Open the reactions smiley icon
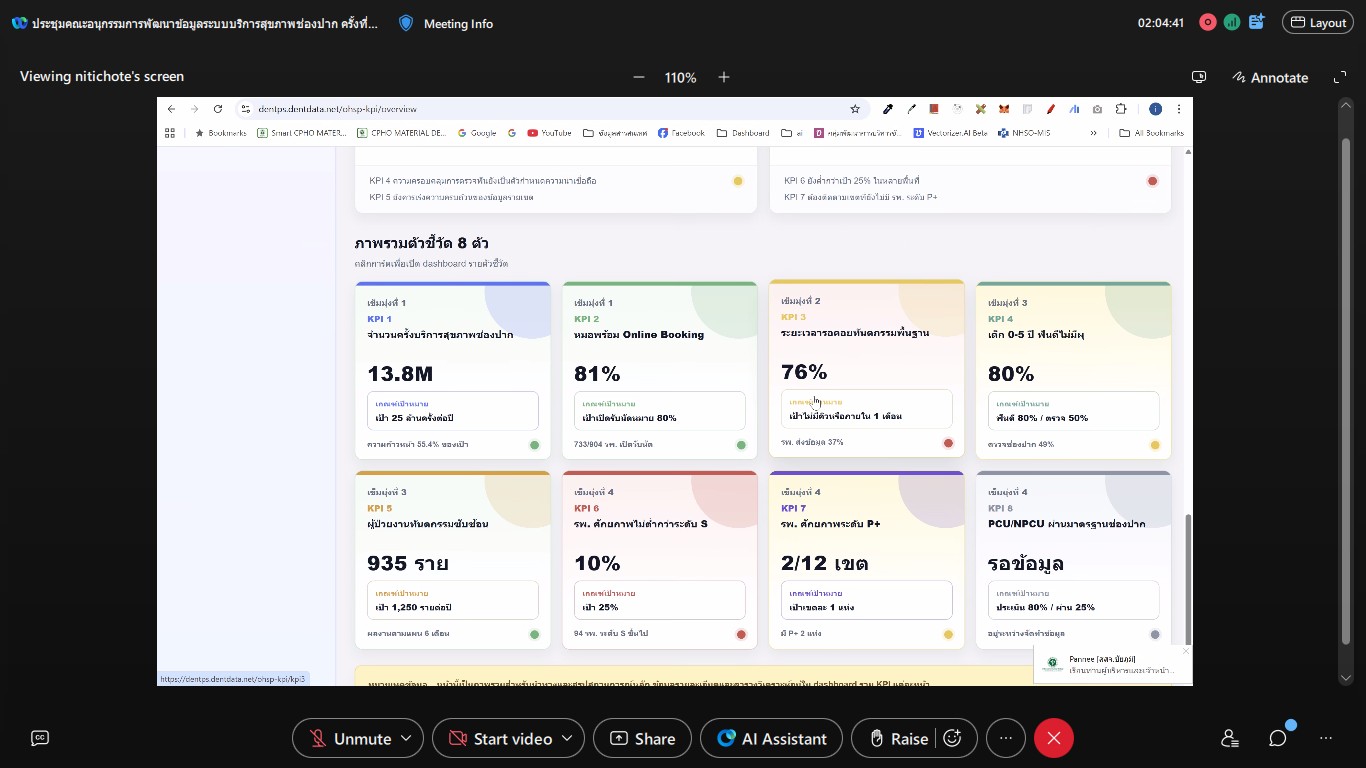Image resolution: width=1366 pixels, height=768 pixels. pyautogui.click(x=953, y=738)
